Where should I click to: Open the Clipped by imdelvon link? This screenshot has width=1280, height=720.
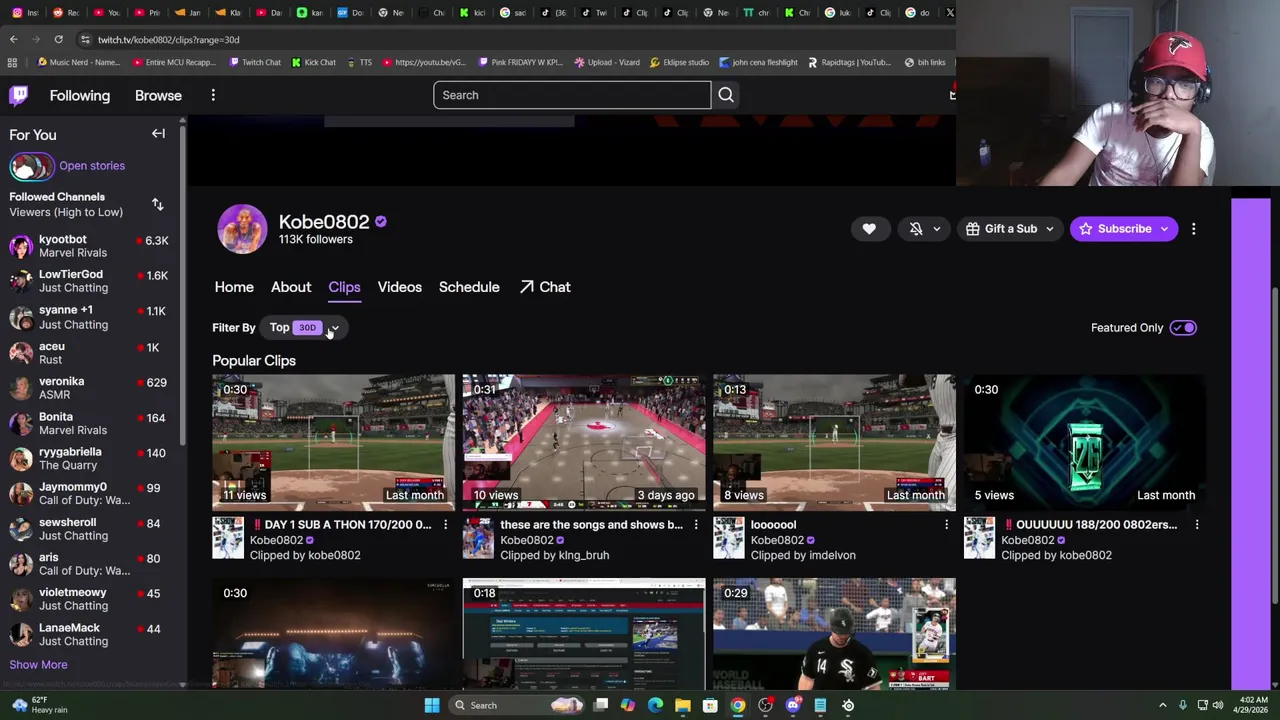pyautogui.click(x=803, y=555)
